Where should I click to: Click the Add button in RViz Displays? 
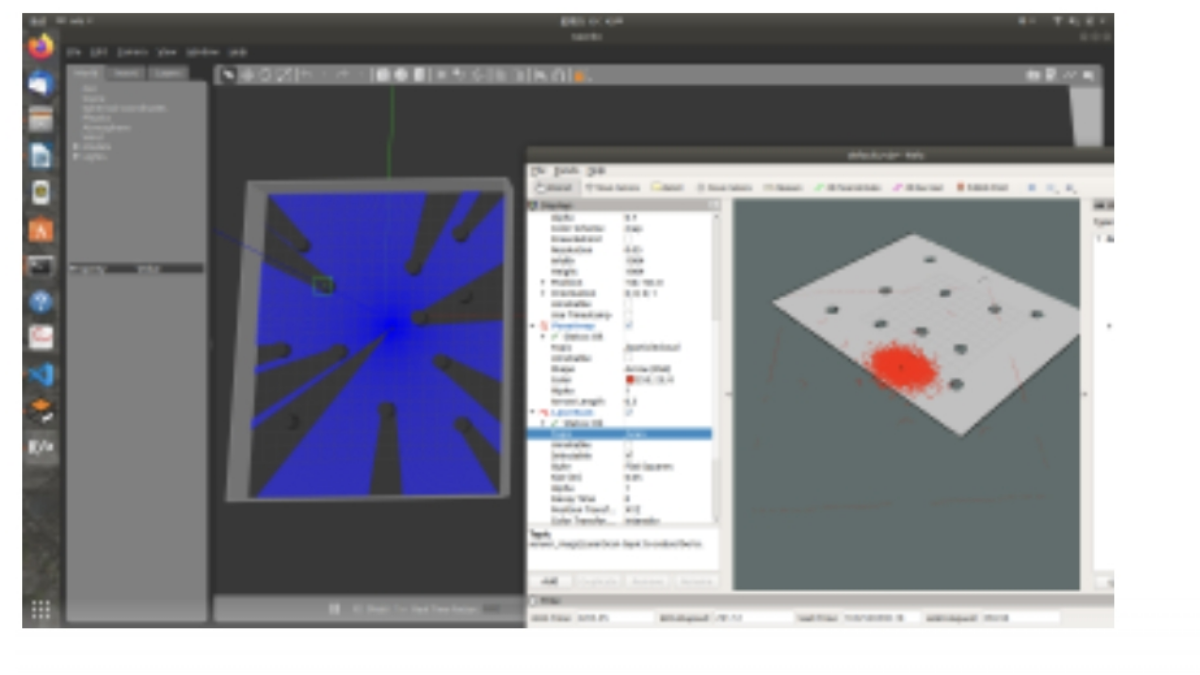548,581
